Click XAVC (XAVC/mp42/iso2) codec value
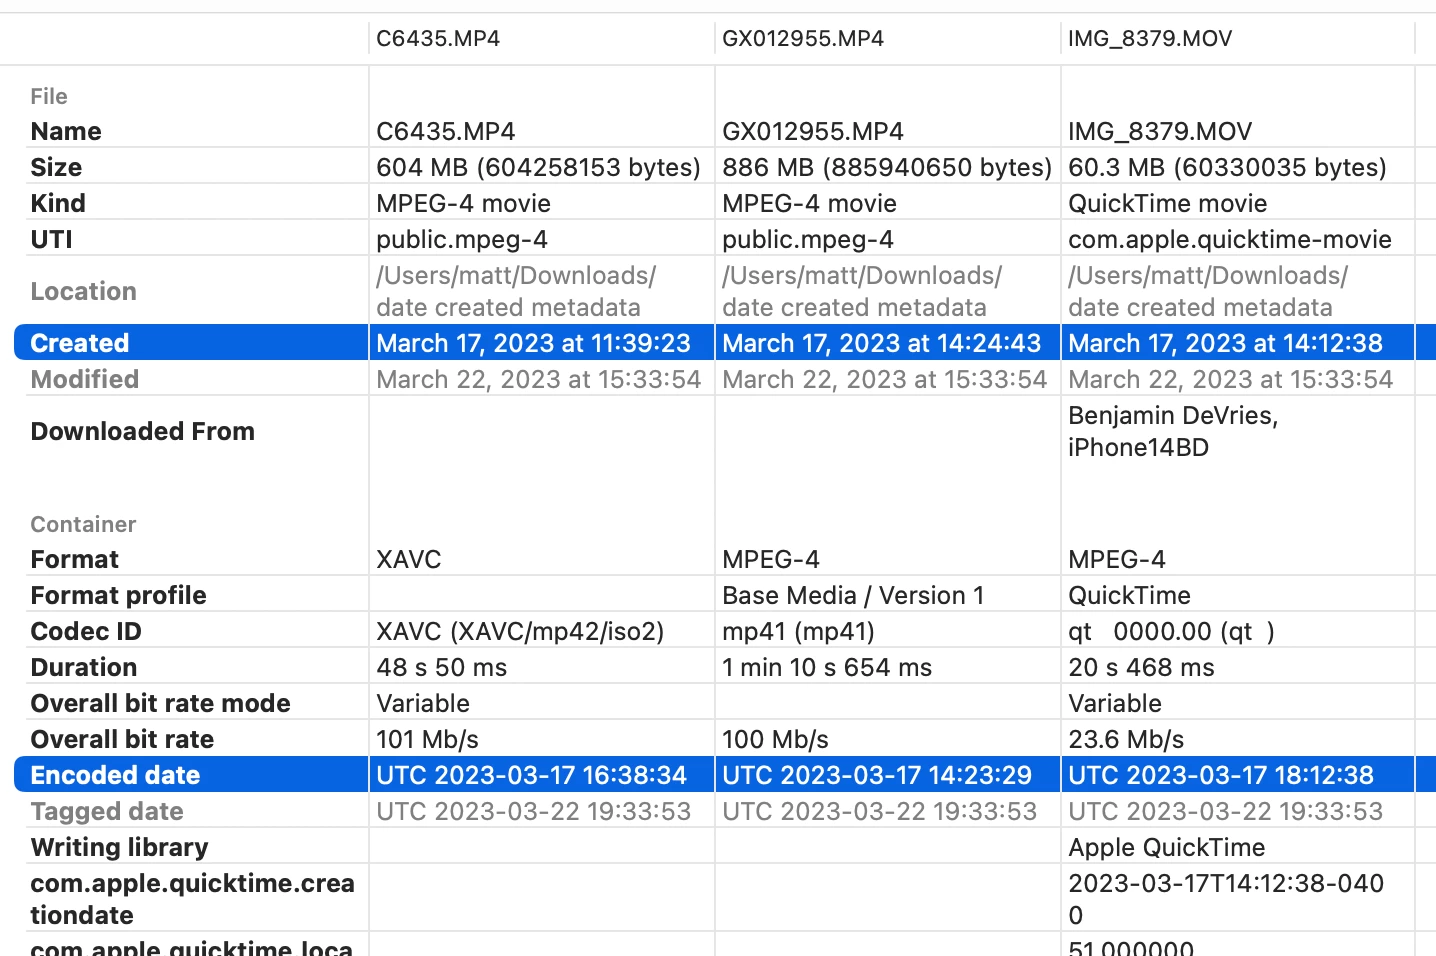Viewport: 1436px width, 956px height. coord(520,631)
